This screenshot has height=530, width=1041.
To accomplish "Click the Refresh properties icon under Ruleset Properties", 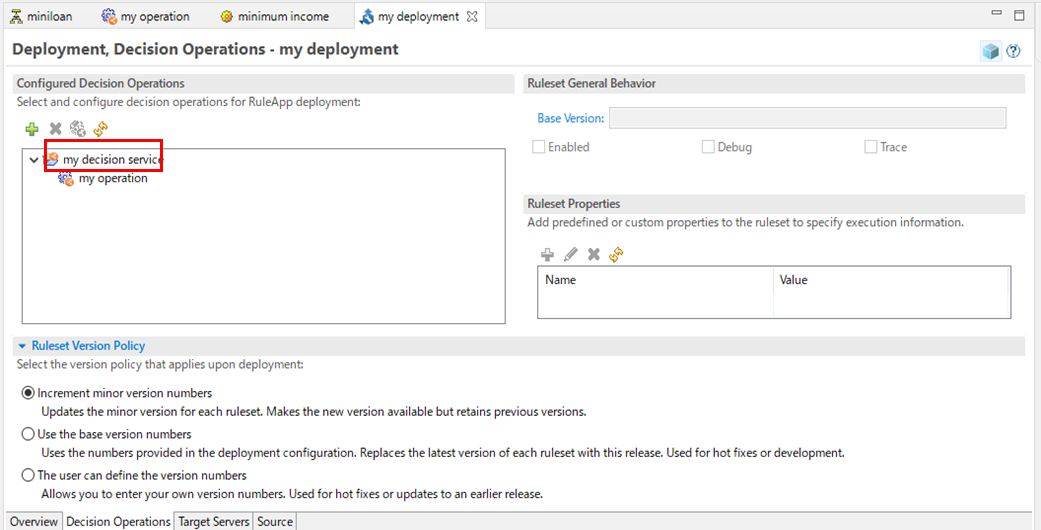I will click(617, 254).
